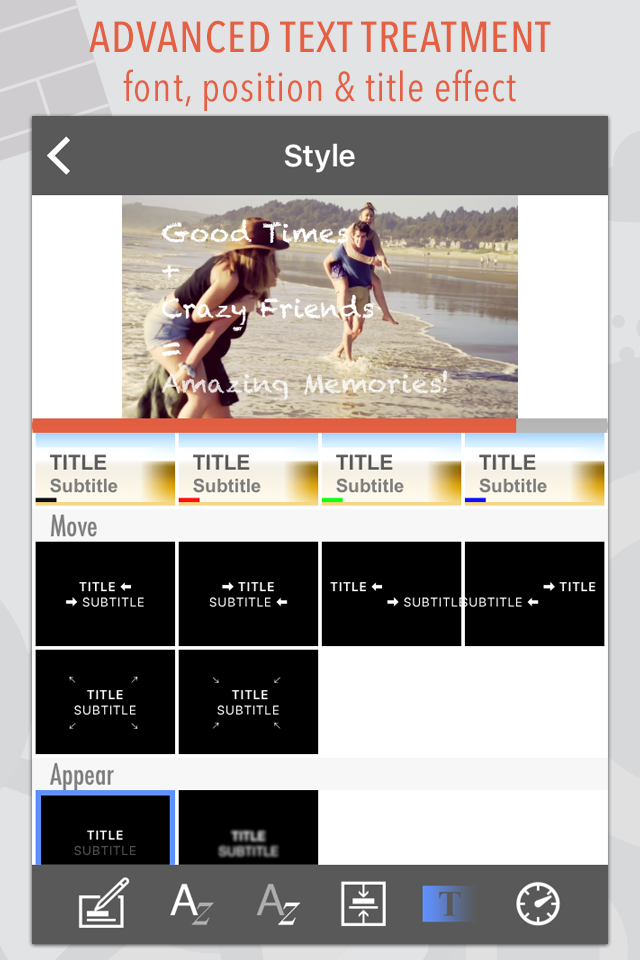Viewport: 640px width, 960px height.
Task: Click the Style screen title
Action: 320,156
